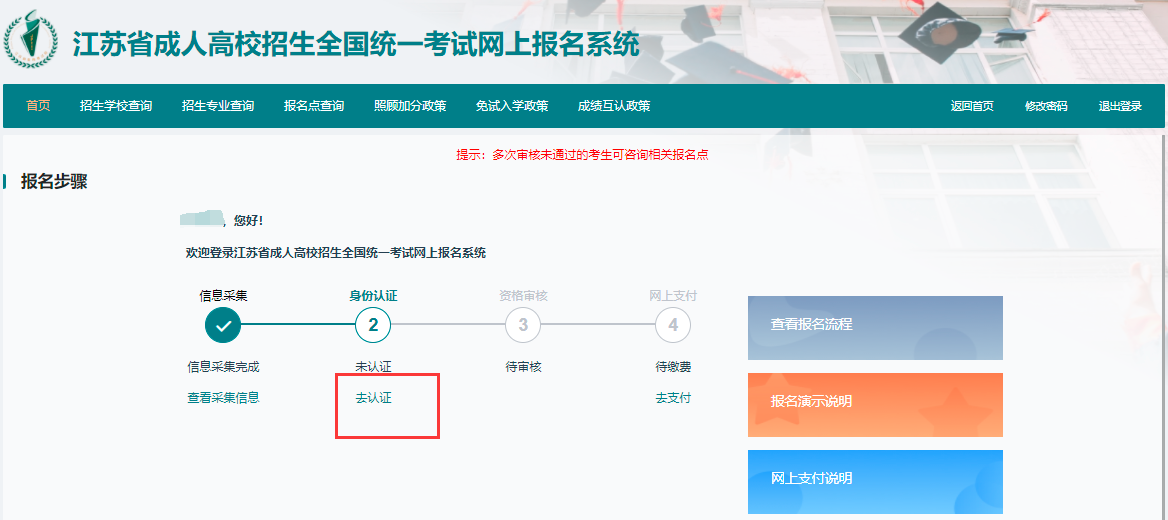
Task: Click step 4 online payment circle
Action: point(673,325)
